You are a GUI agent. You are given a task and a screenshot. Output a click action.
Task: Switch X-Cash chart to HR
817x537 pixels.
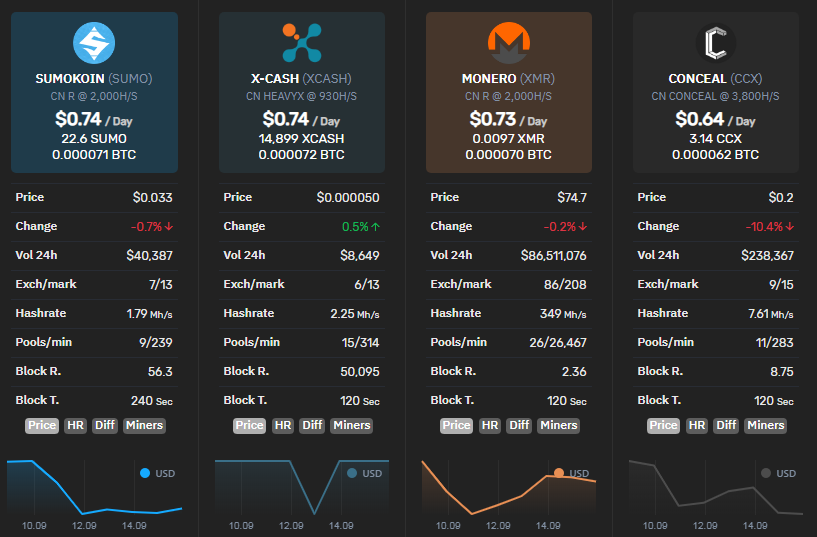282,426
